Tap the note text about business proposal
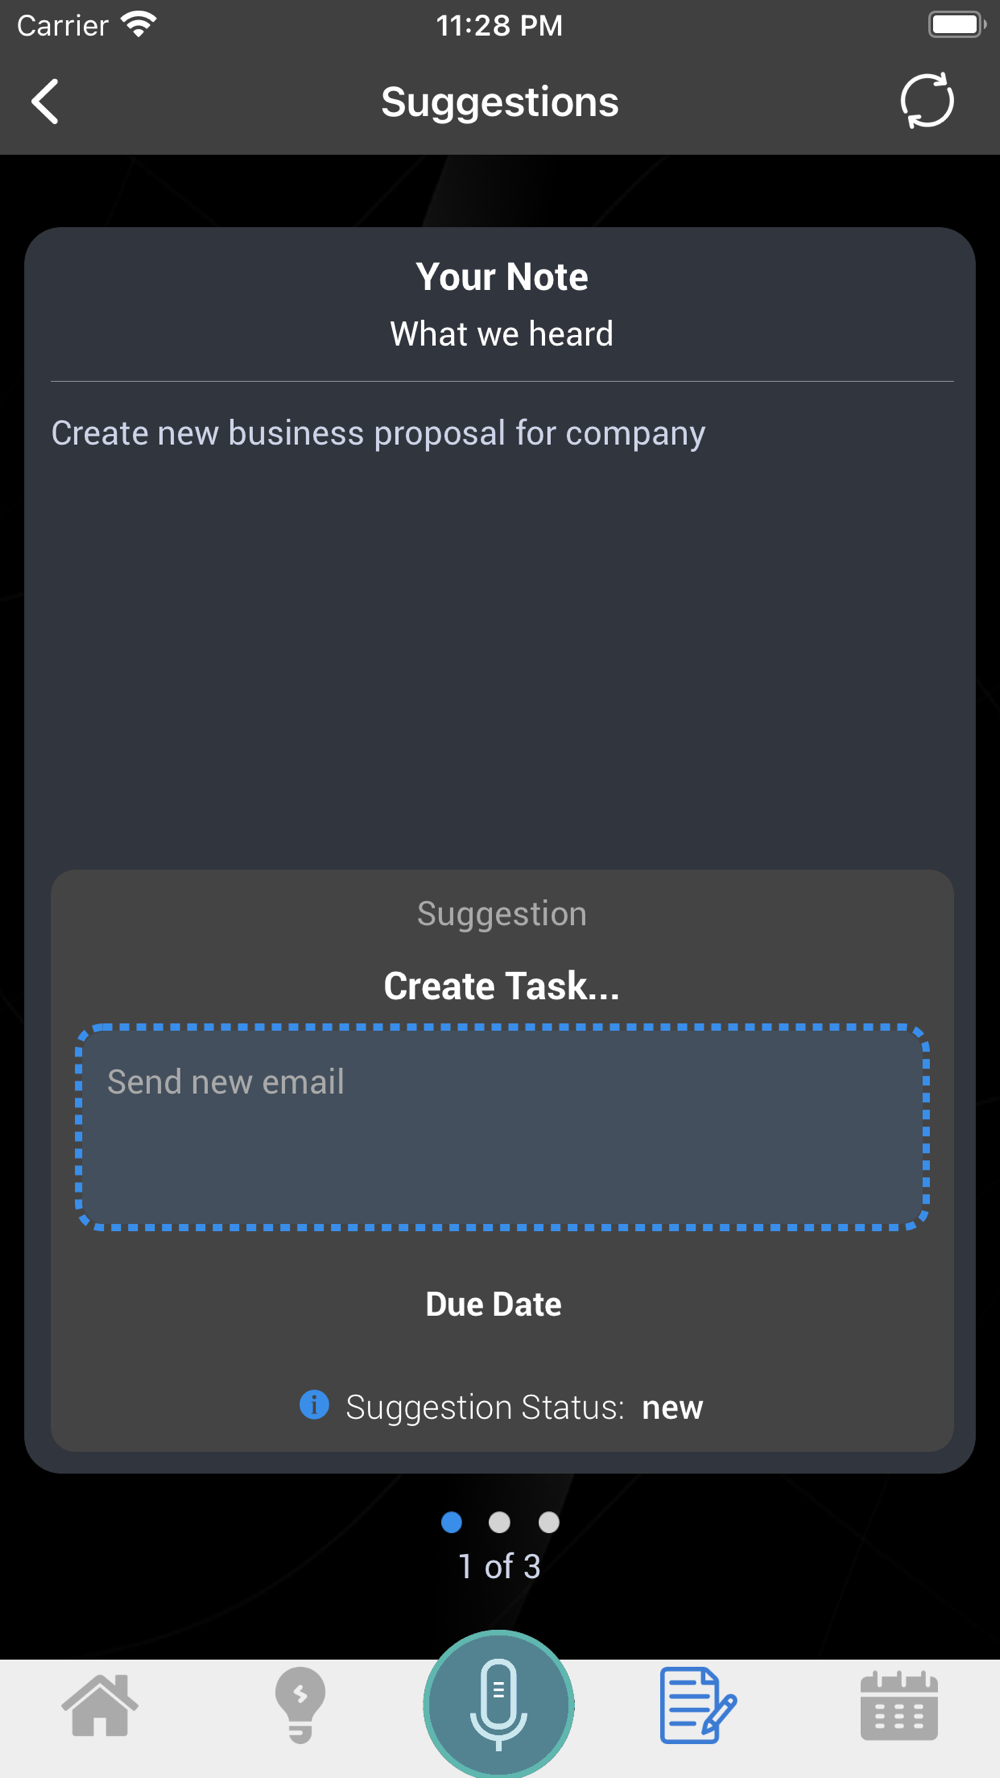 point(378,433)
